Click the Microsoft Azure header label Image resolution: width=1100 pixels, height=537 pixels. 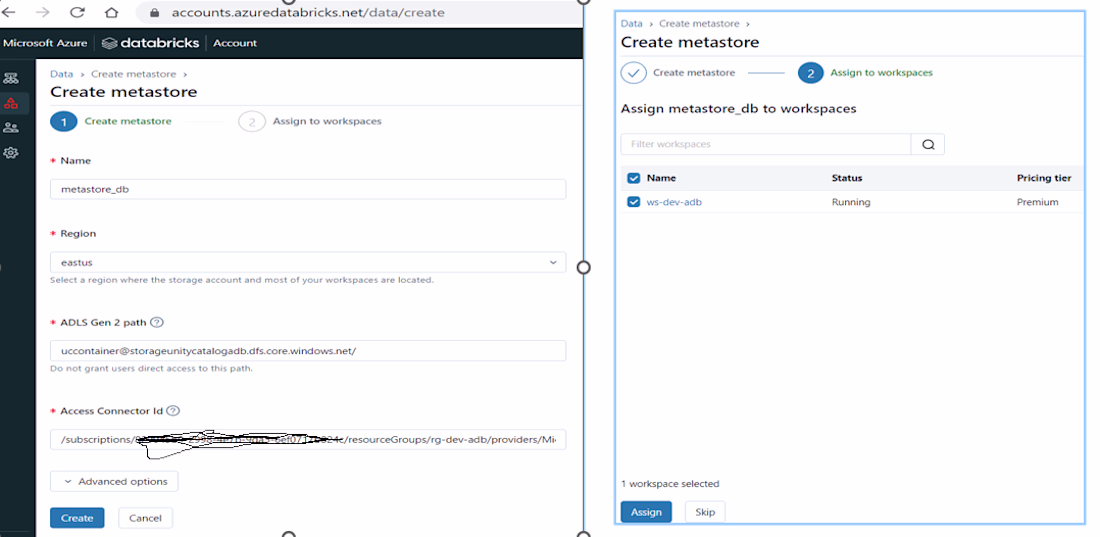click(x=45, y=43)
